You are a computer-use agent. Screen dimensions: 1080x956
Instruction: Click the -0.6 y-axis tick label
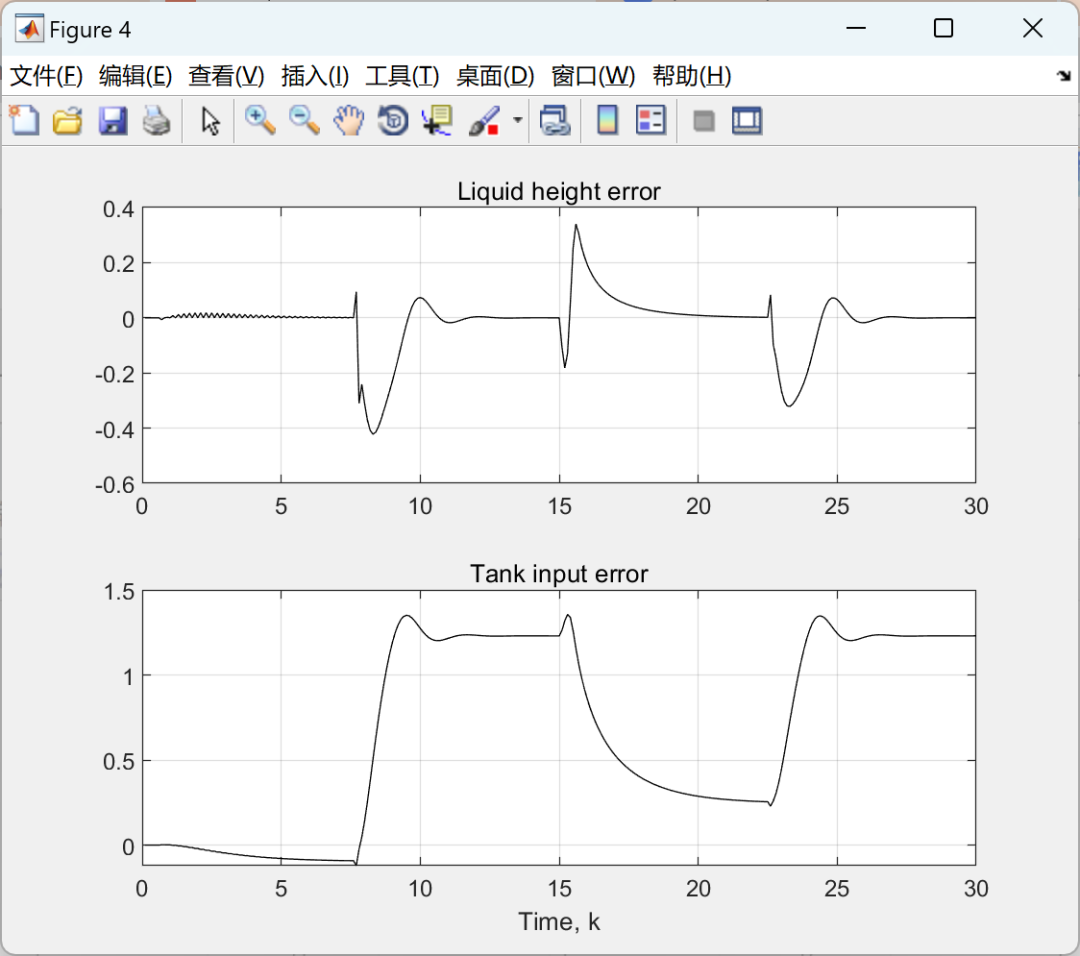coord(114,485)
